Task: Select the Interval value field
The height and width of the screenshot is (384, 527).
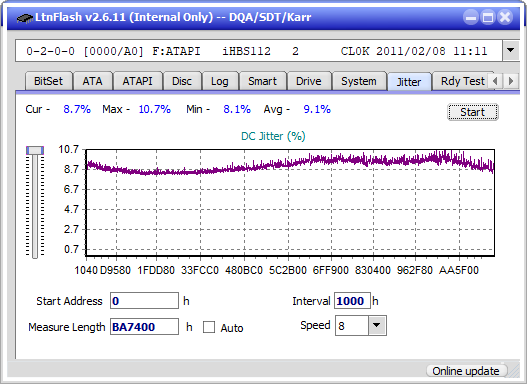Action: tap(352, 301)
